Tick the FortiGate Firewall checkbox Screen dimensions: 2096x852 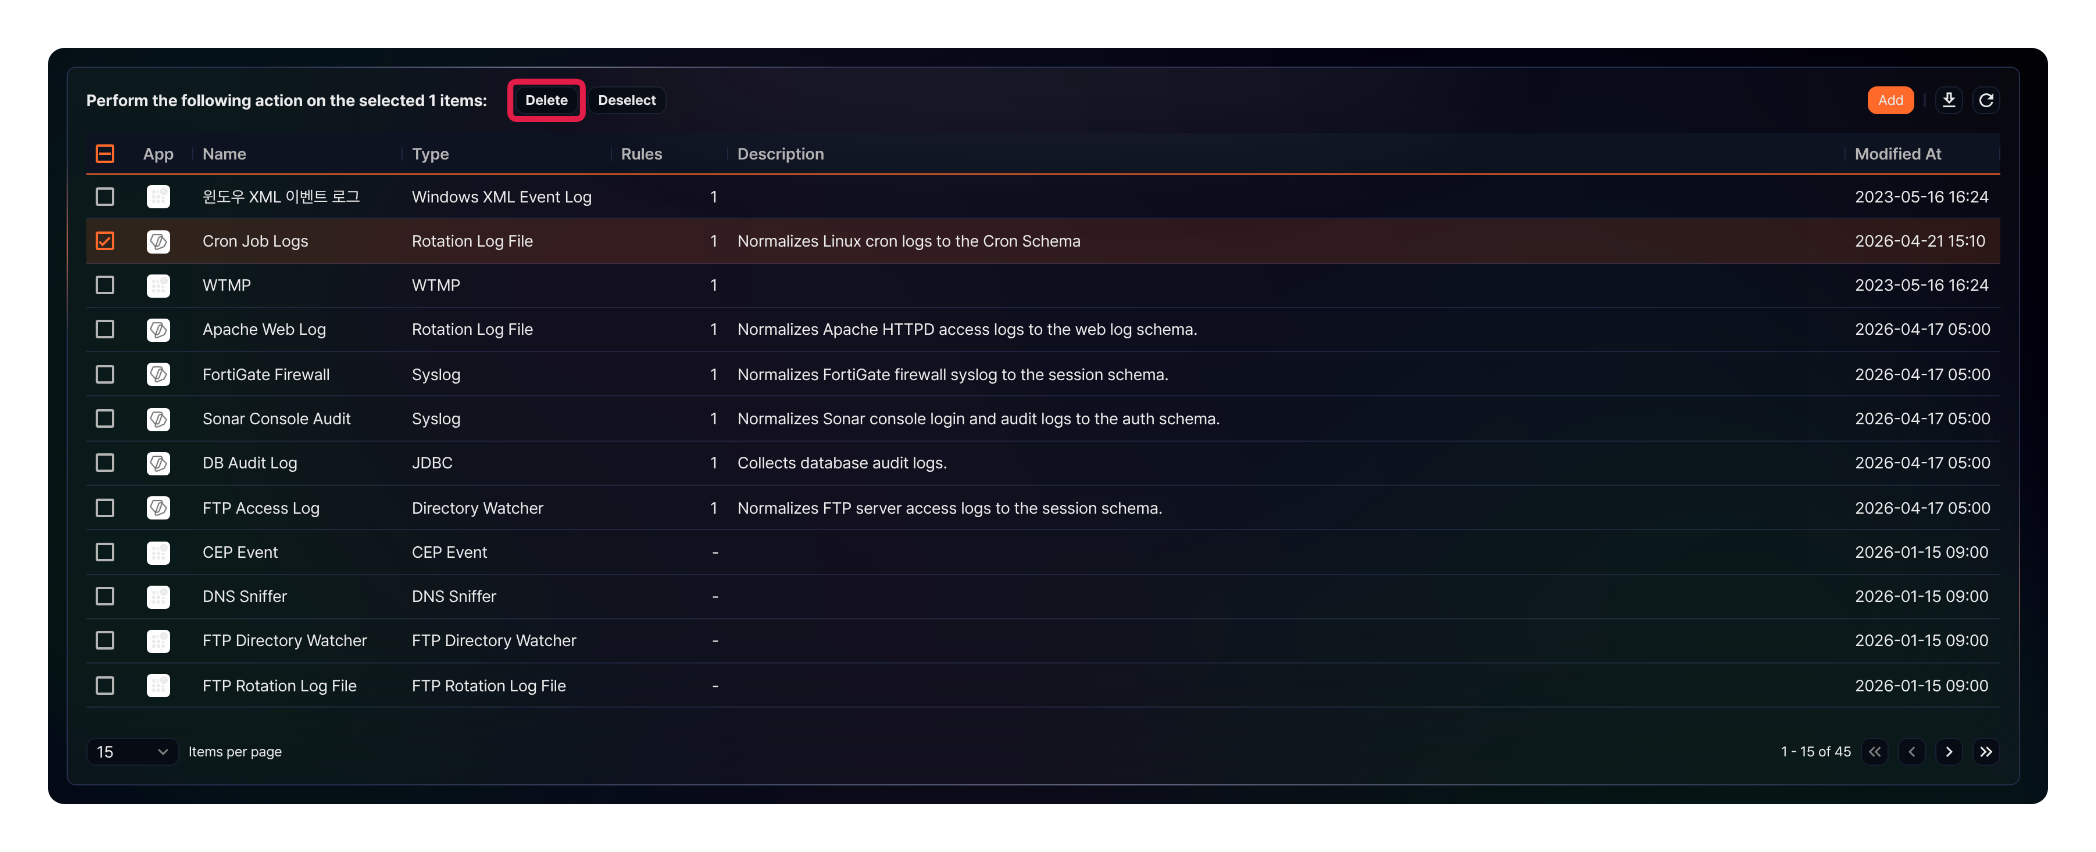pyautogui.click(x=105, y=374)
